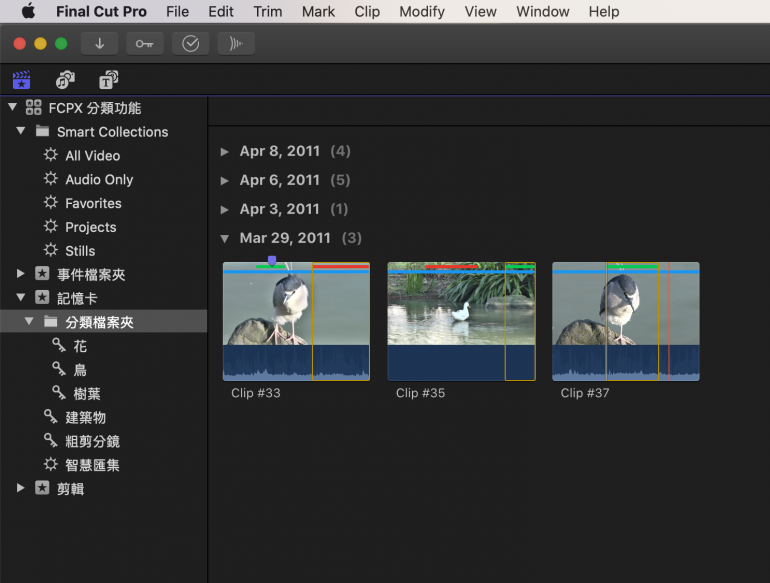Select the 鳥 keyword collection label
Image resolution: width=770 pixels, height=583 pixels.
point(80,370)
